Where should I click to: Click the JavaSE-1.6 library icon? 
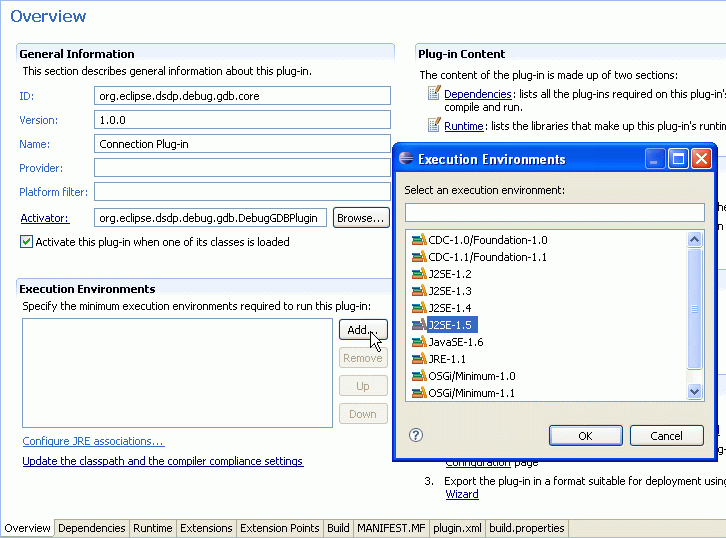[419, 342]
